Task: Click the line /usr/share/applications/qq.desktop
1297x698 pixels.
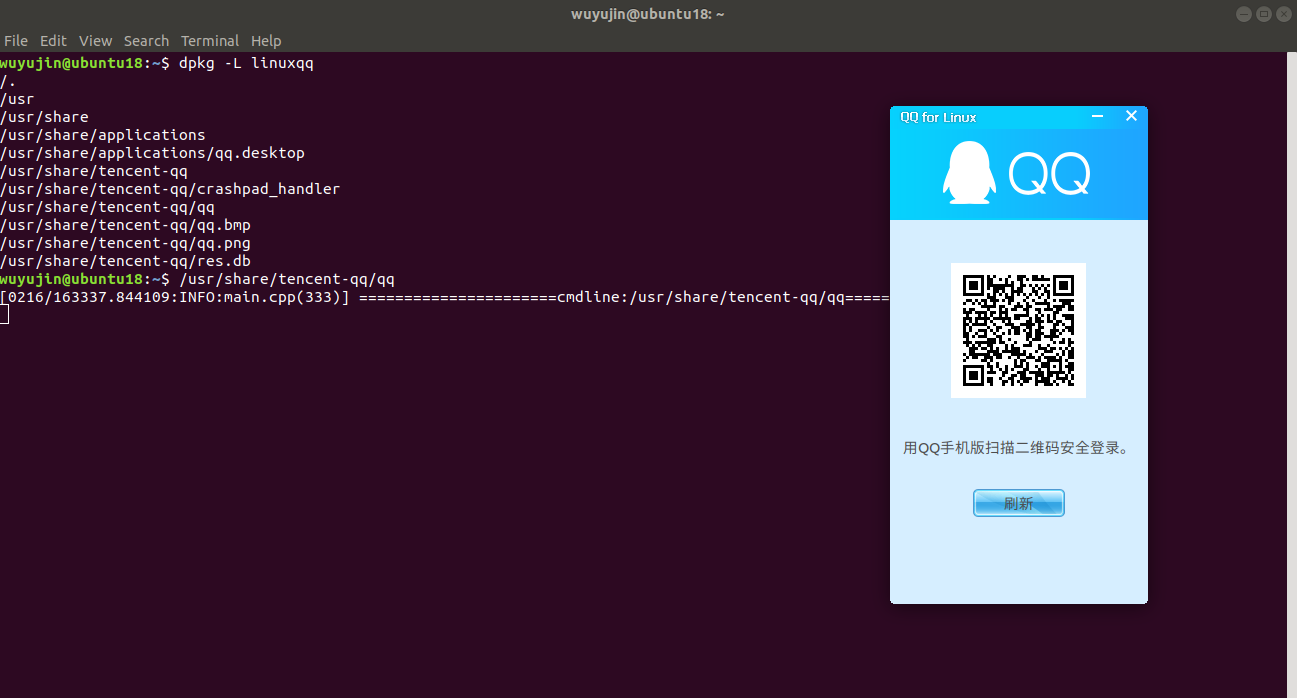Action: (153, 153)
